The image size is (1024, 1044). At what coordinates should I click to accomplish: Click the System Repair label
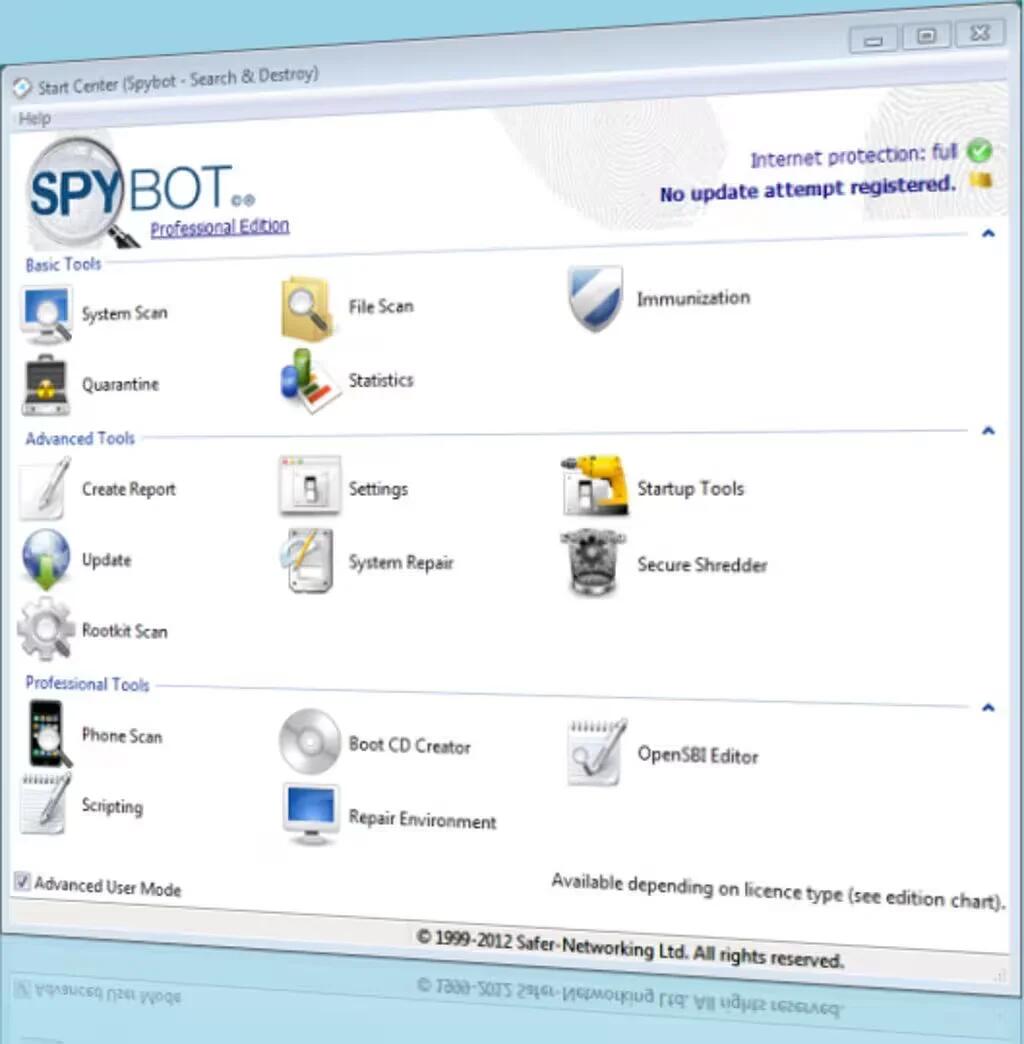(x=401, y=563)
